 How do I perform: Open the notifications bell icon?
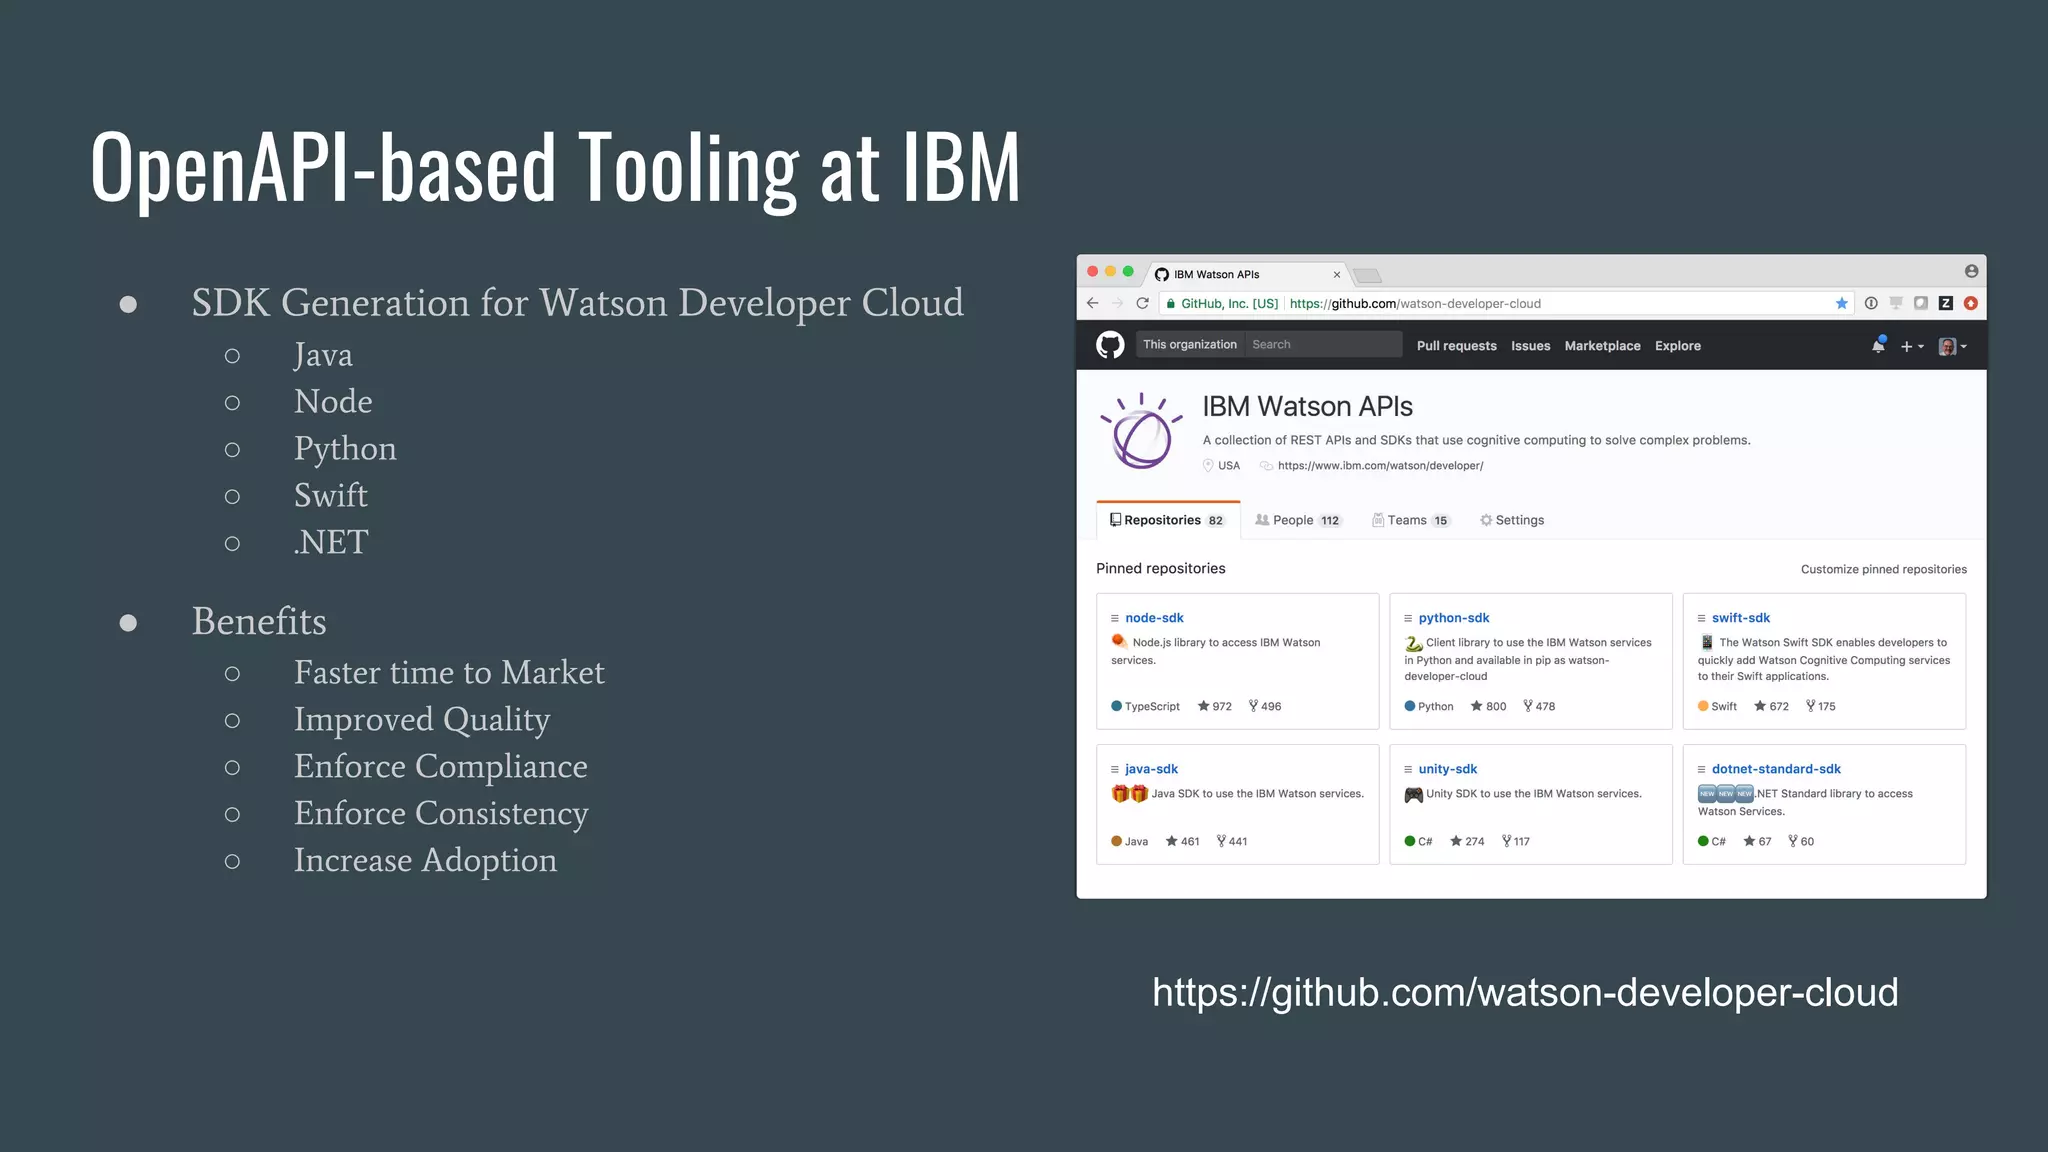(x=1878, y=345)
